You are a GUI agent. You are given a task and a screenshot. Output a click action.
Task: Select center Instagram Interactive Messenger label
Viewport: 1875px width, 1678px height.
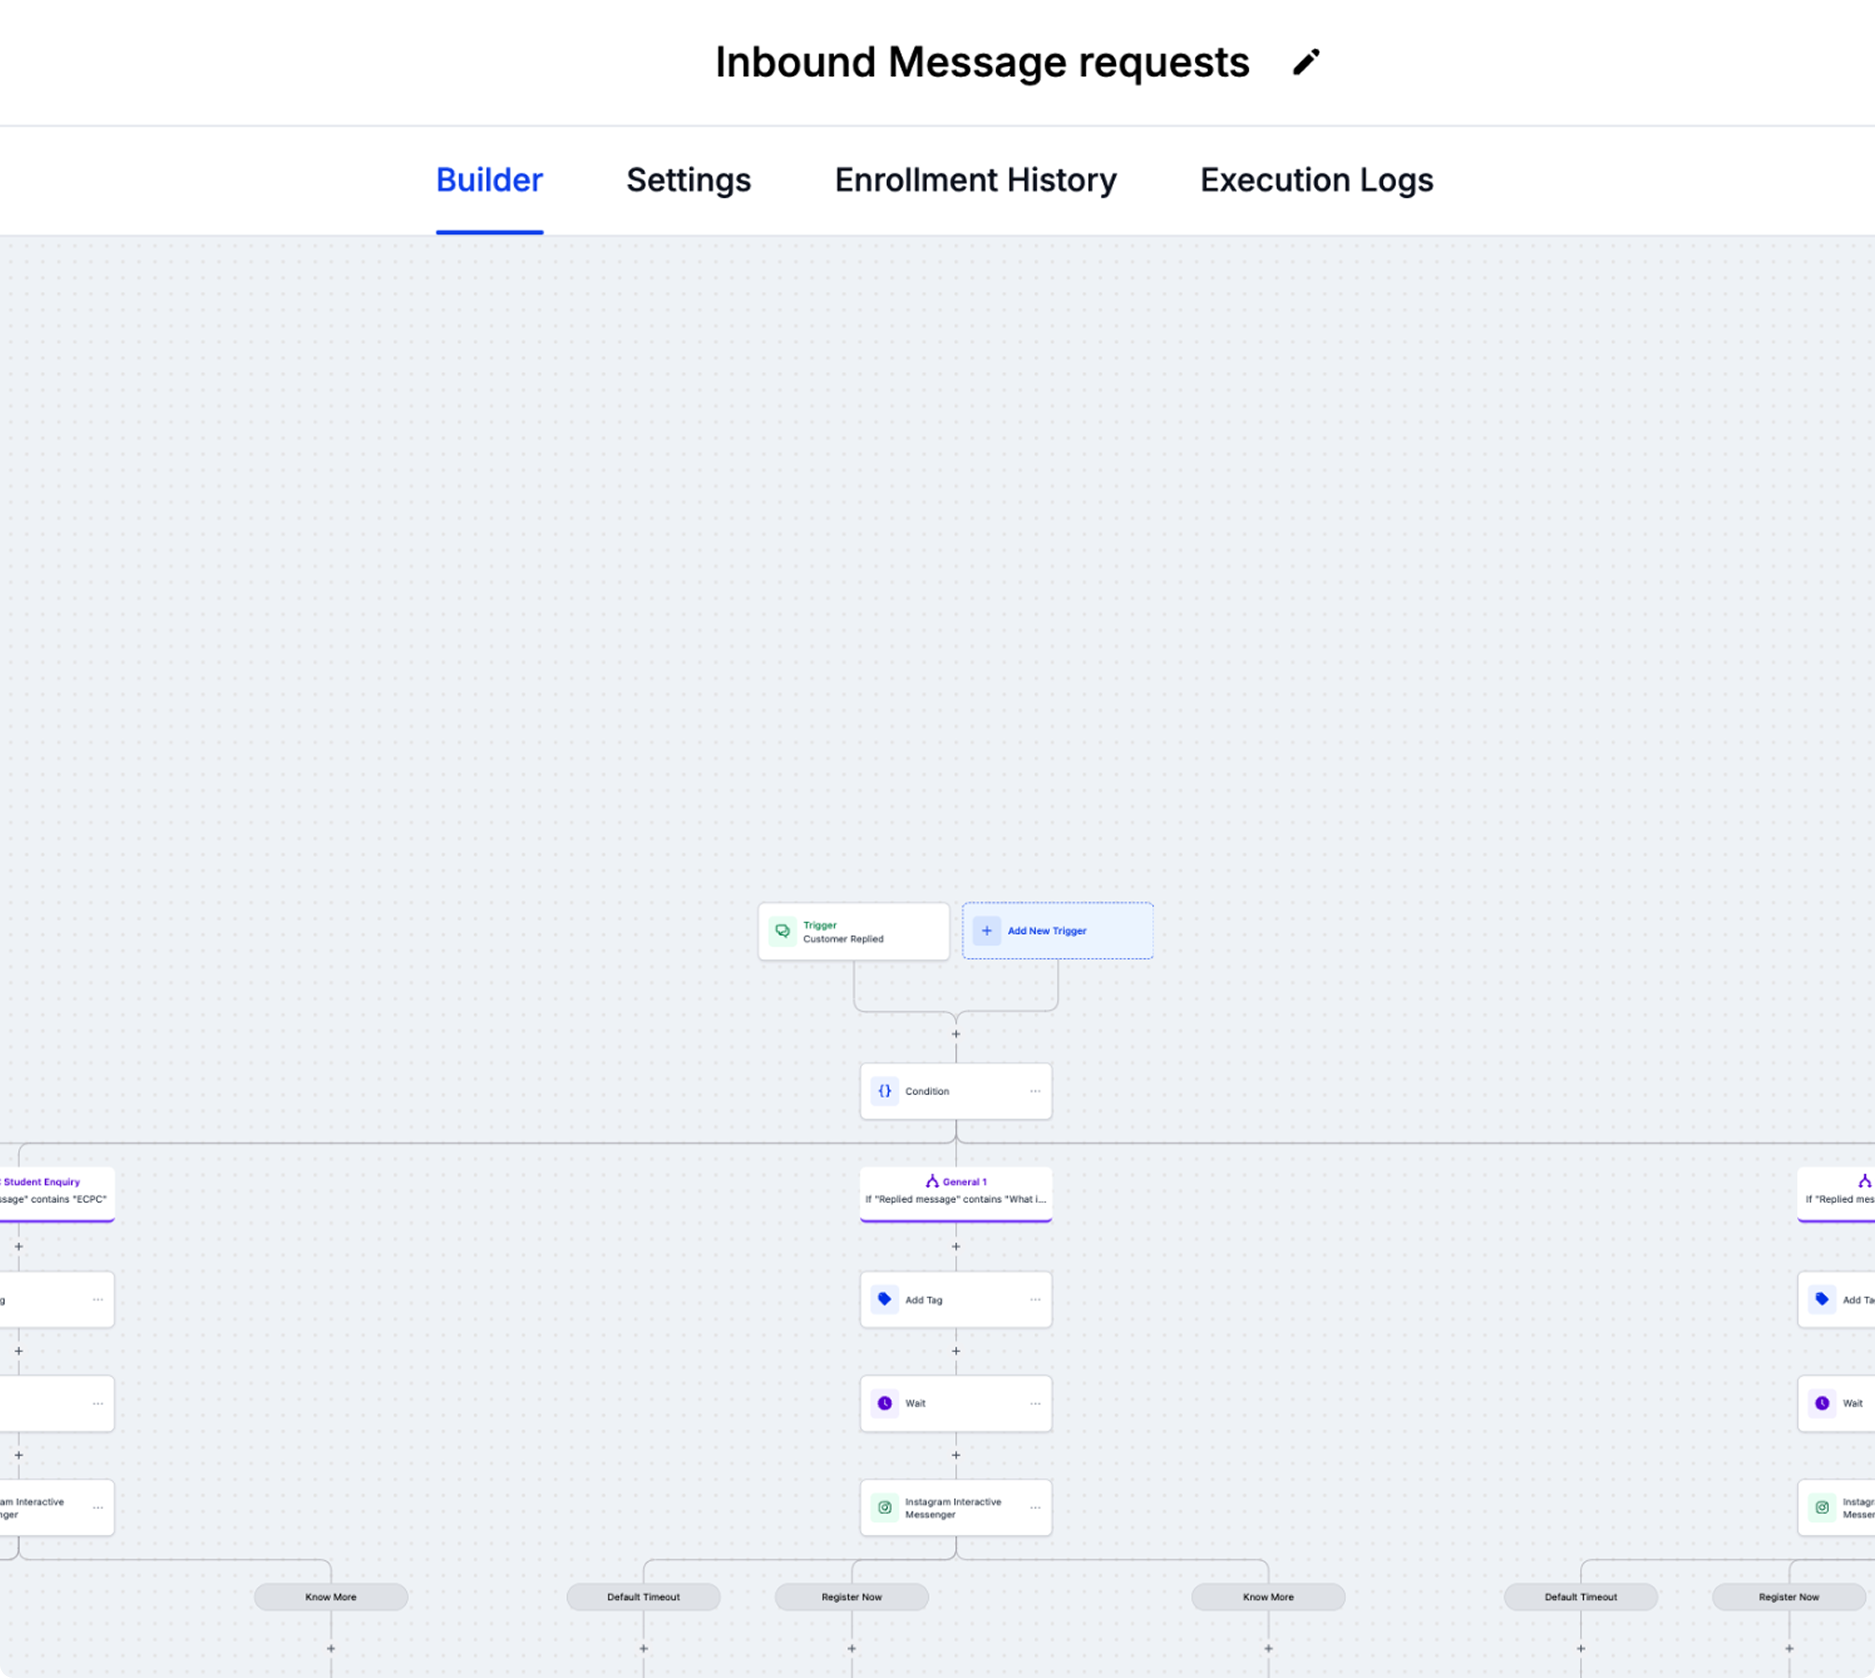click(x=953, y=1508)
